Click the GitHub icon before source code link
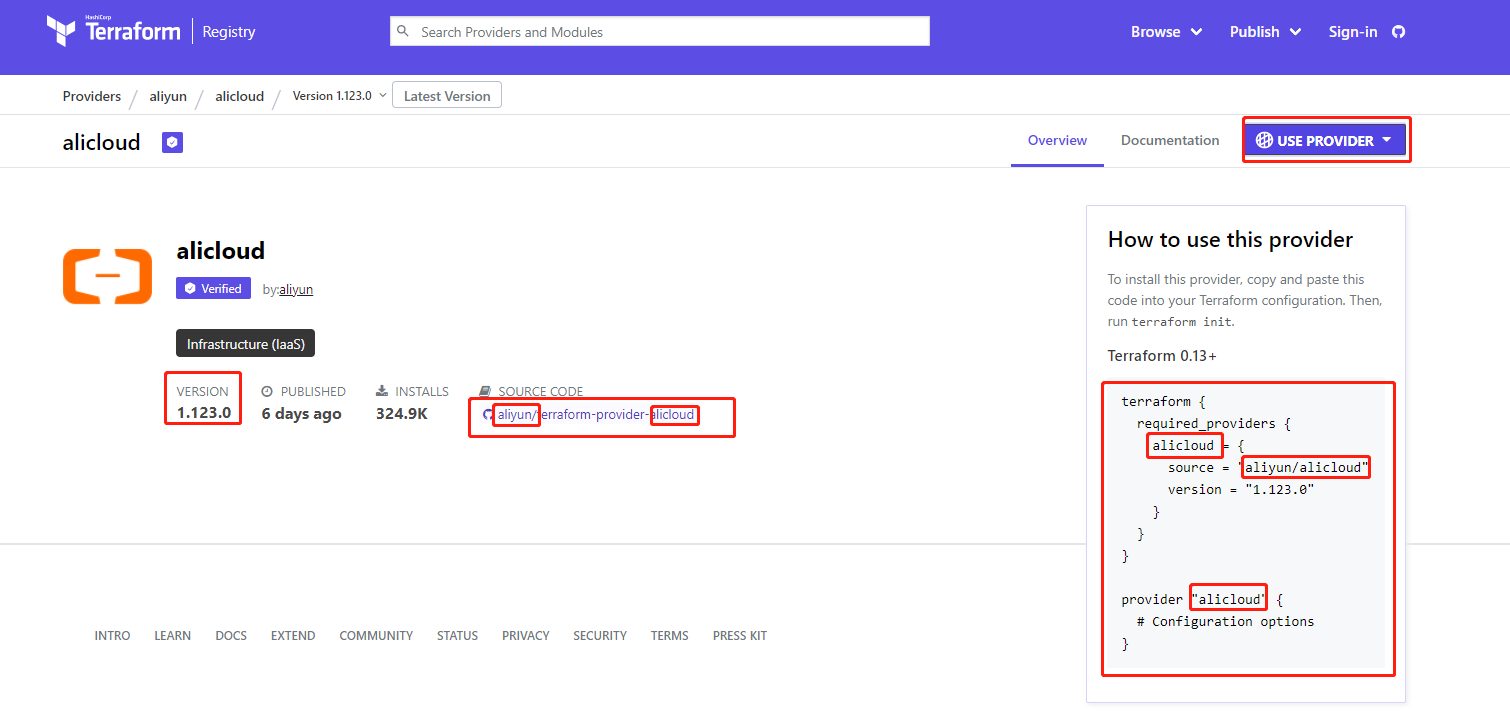Image resolution: width=1510 pixels, height=722 pixels. point(488,415)
